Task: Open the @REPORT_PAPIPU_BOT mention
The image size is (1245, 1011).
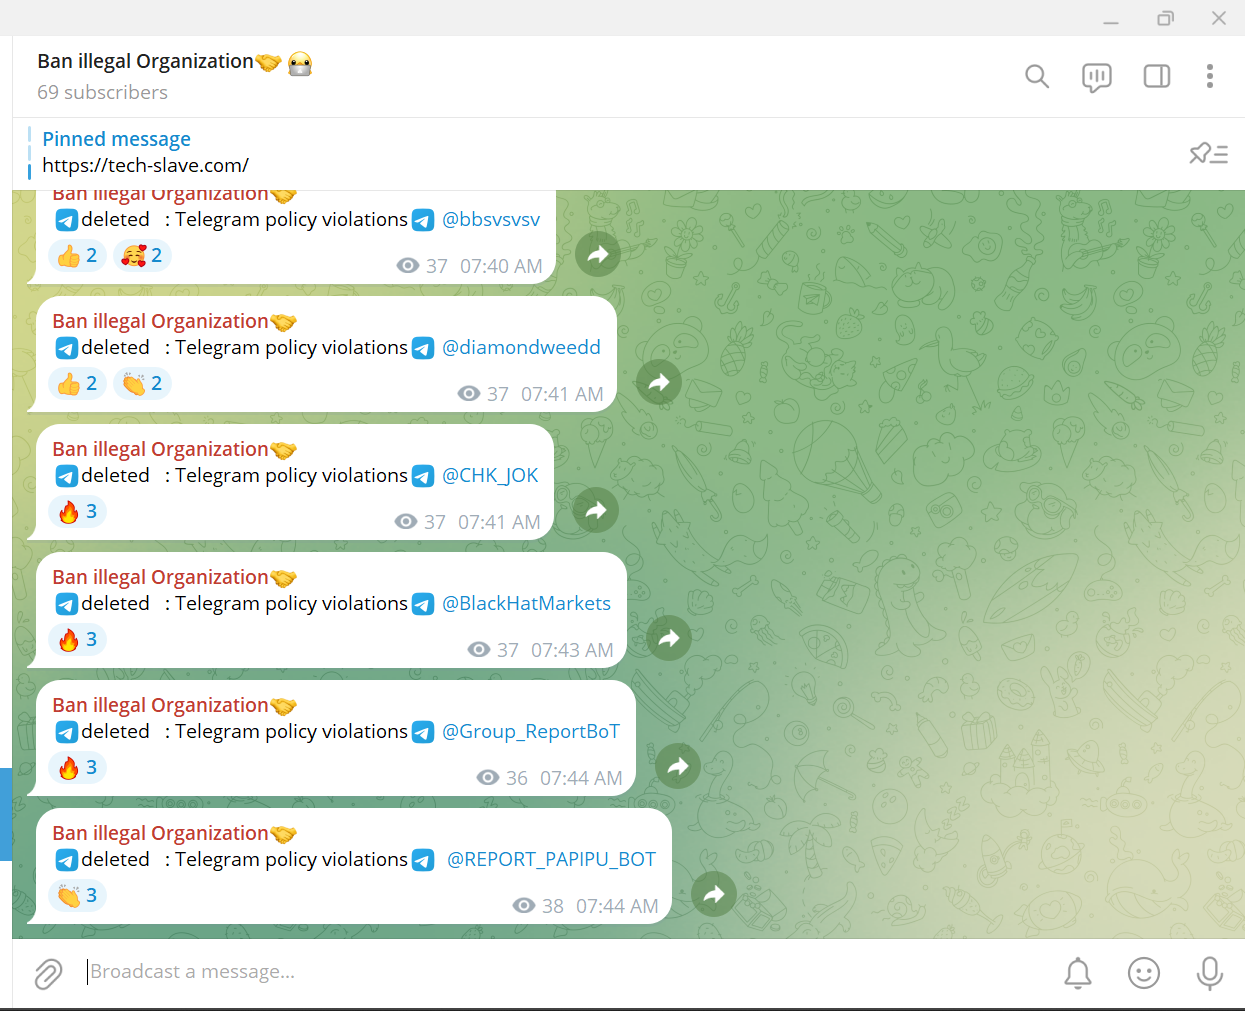Action: click(551, 859)
